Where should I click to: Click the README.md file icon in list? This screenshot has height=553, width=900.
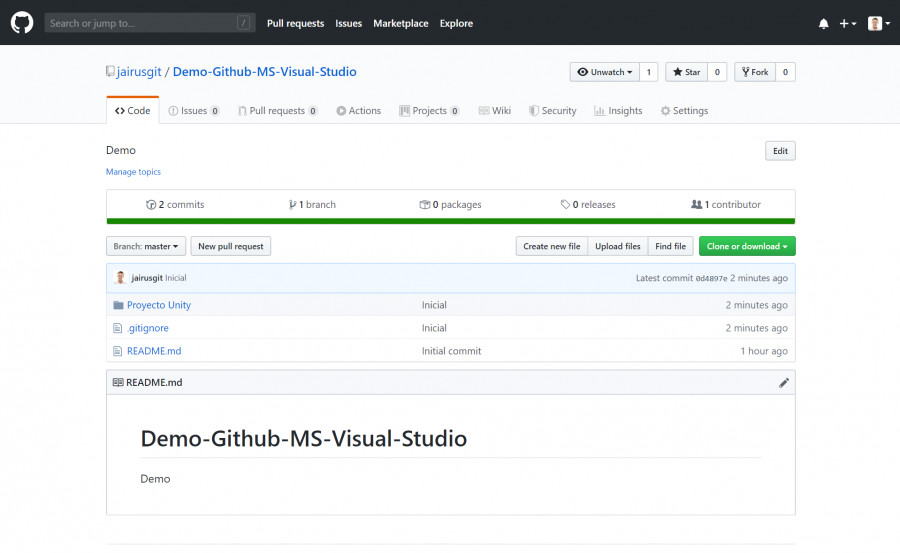tap(118, 351)
